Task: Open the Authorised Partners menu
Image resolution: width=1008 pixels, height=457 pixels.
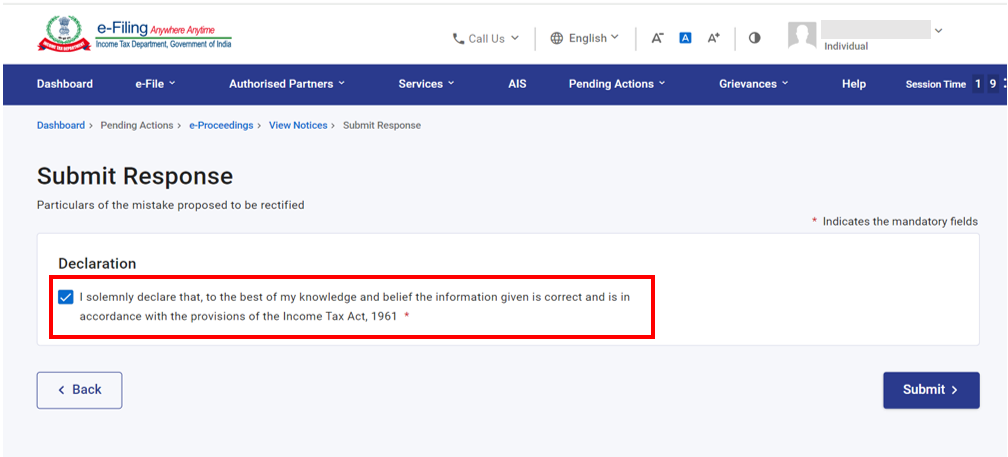Action: coord(287,84)
